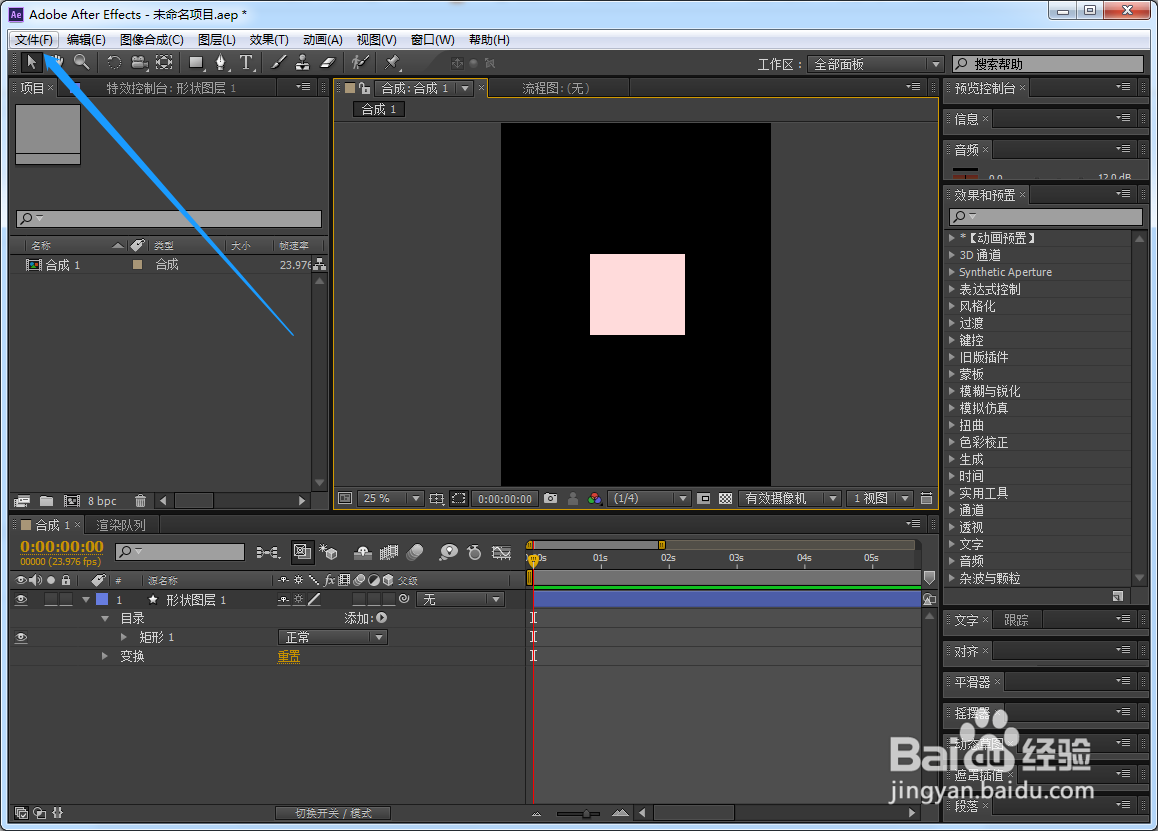Click the 0:00:00:00 current time in viewer
This screenshot has height=831, width=1158.
pyautogui.click(x=505, y=499)
